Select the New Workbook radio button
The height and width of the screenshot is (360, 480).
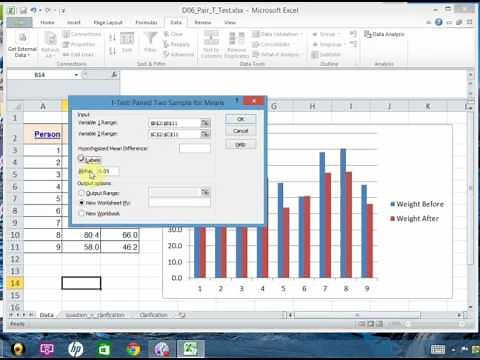click(81, 213)
